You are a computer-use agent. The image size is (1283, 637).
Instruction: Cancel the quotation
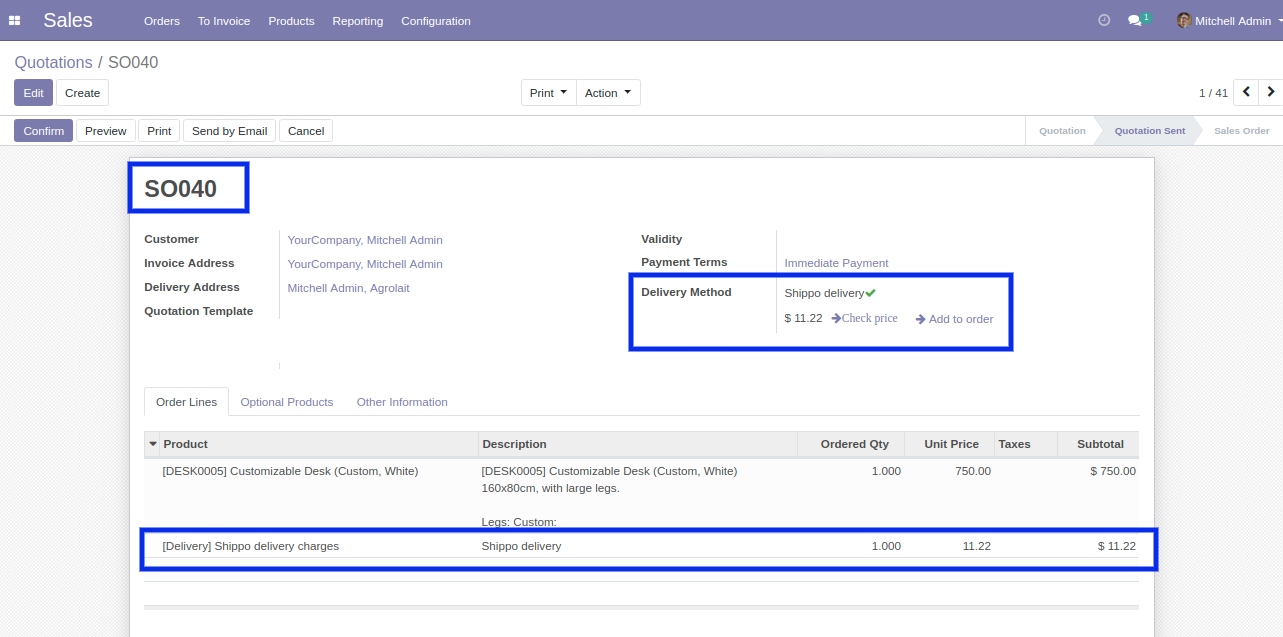pyautogui.click(x=306, y=131)
